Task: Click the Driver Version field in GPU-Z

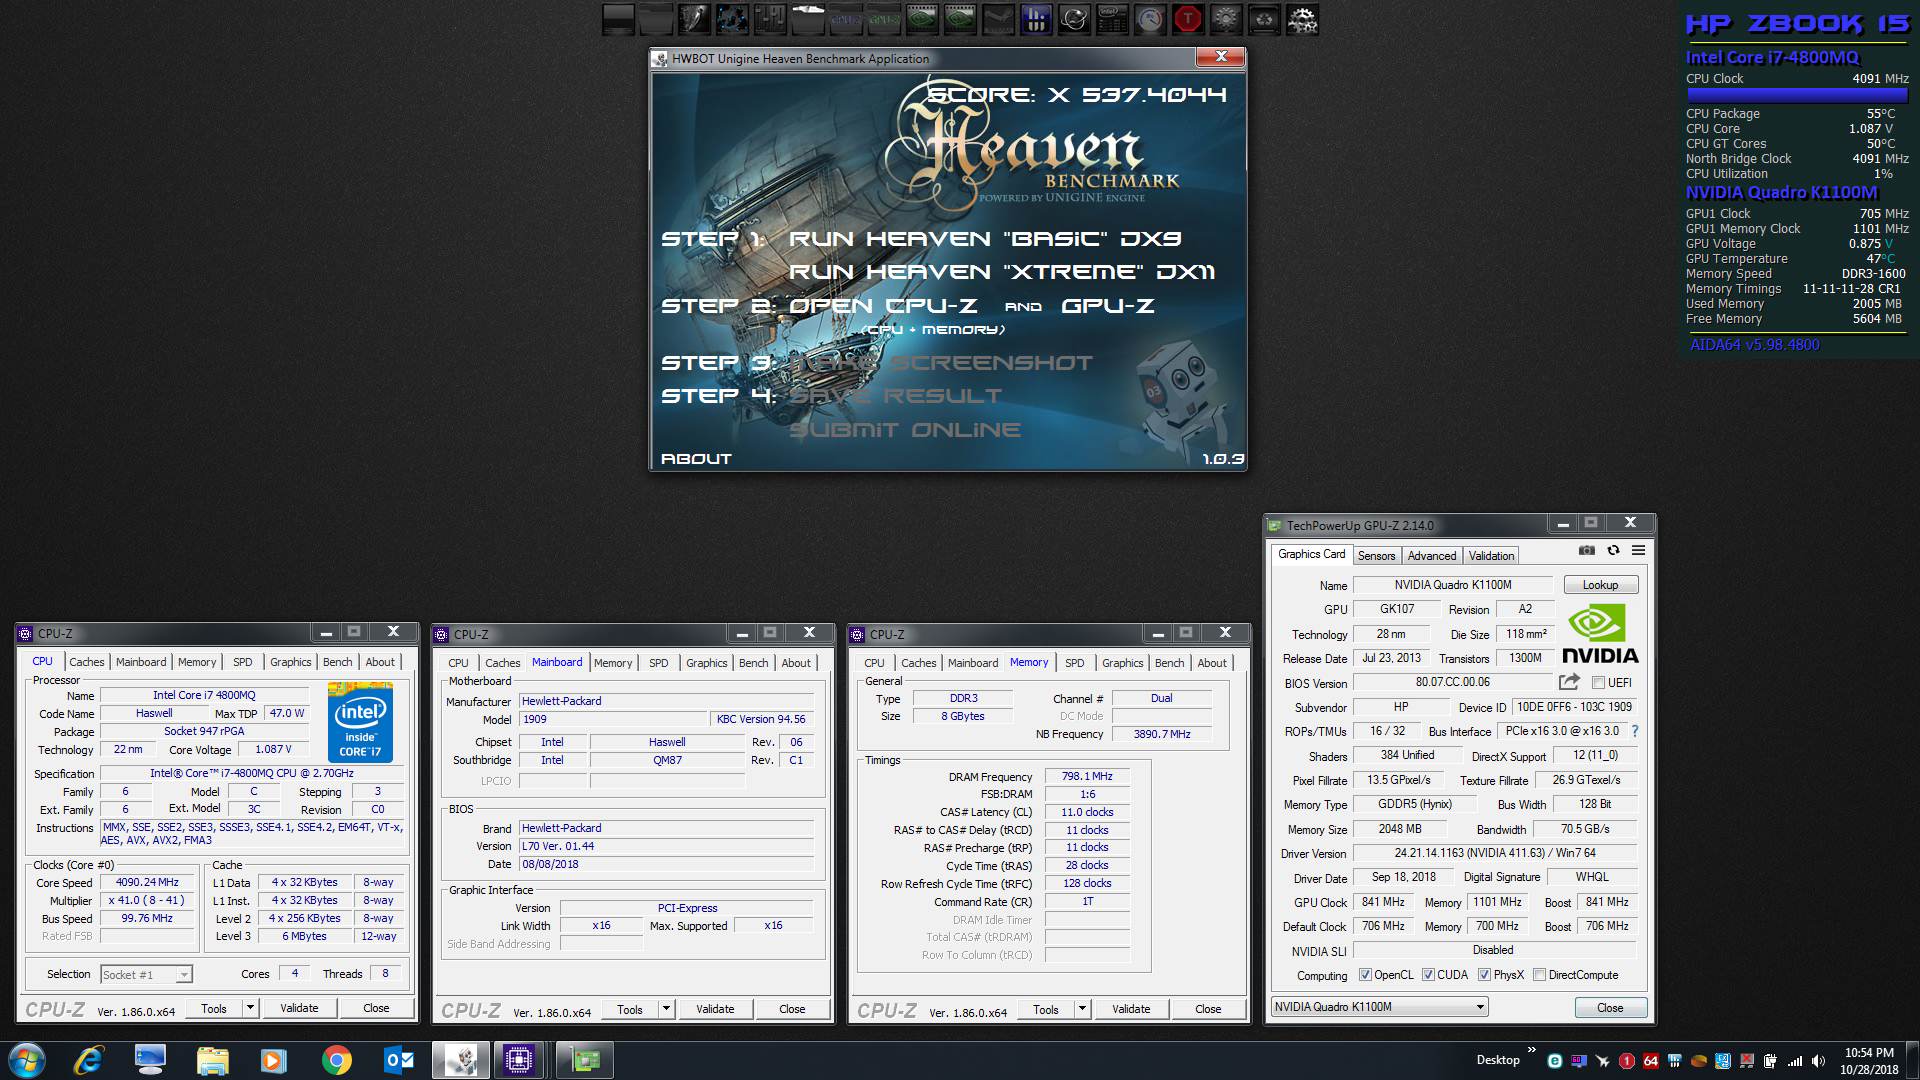Action: coord(1495,853)
